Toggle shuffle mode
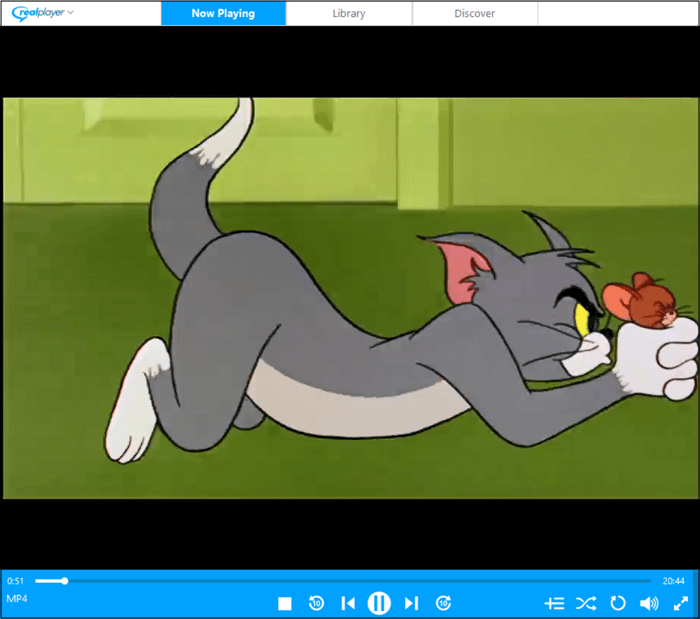The image size is (700, 619). pos(586,603)
